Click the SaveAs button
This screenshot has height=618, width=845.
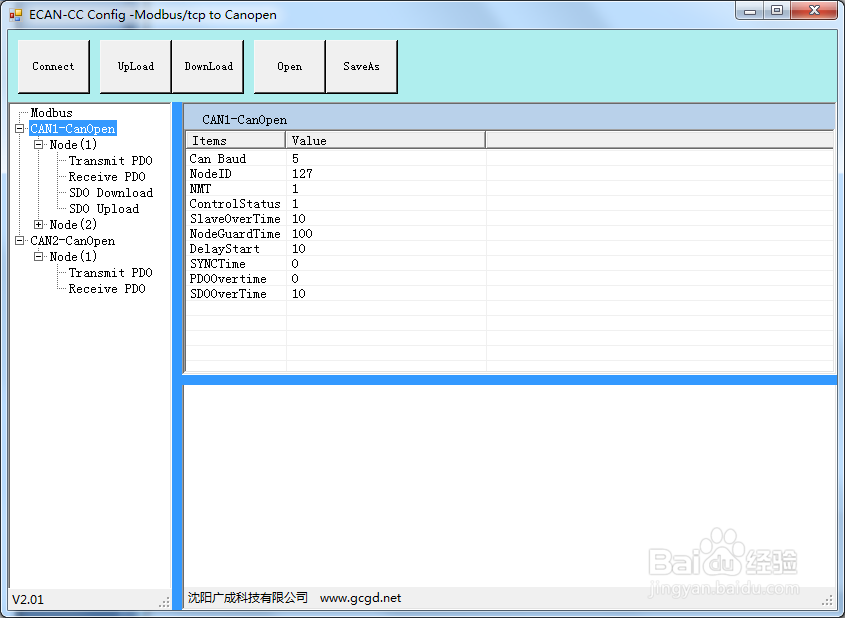coord(362,66)
